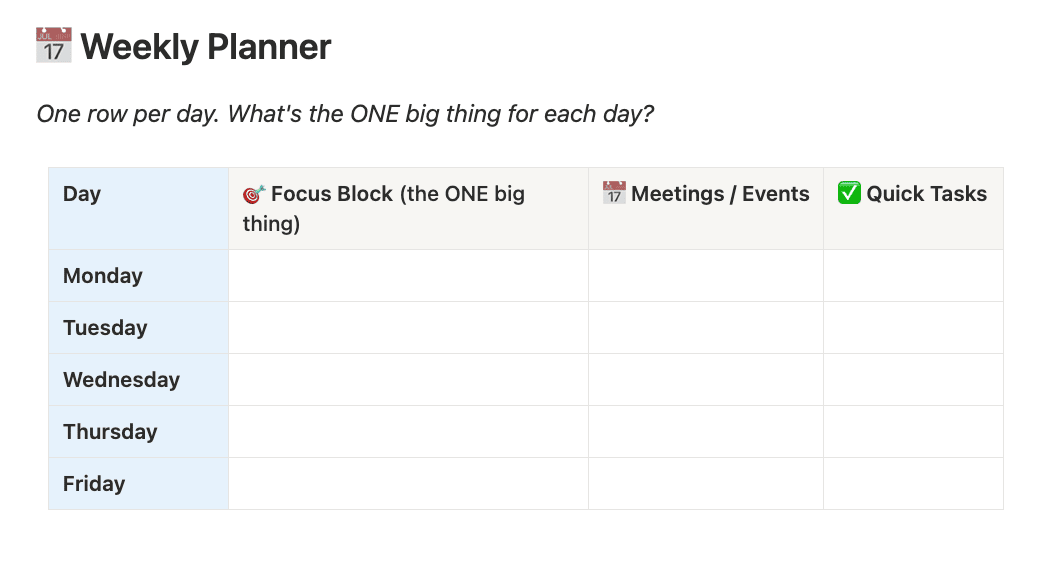The height and width of the screenshot is (564, 1064).
Task: Click Wednesday's Quick Tasks cell
Action: tap(913, 380)
